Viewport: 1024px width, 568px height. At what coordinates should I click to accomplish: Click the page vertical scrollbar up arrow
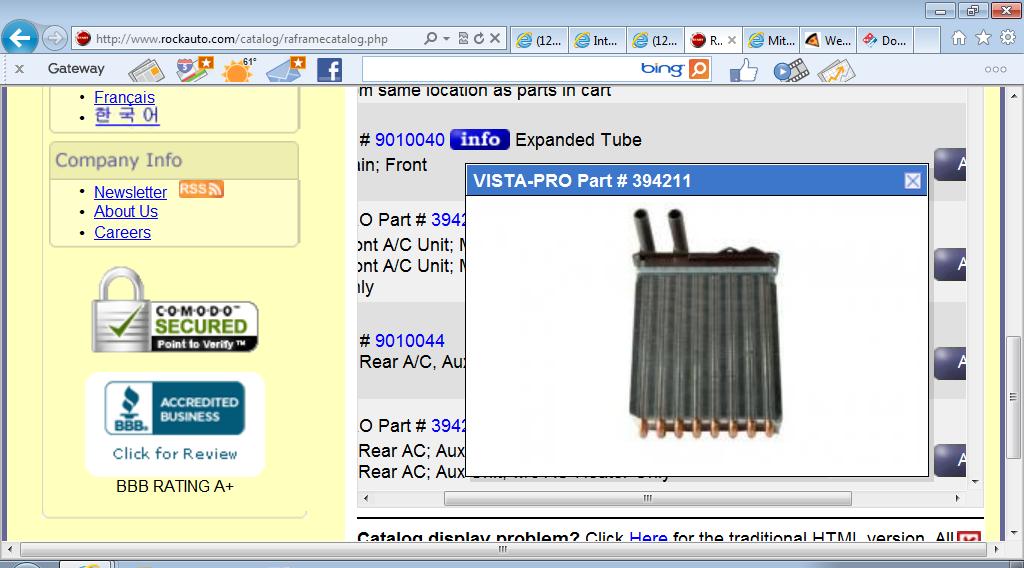pyautogui.click(x=1014, y=96)
